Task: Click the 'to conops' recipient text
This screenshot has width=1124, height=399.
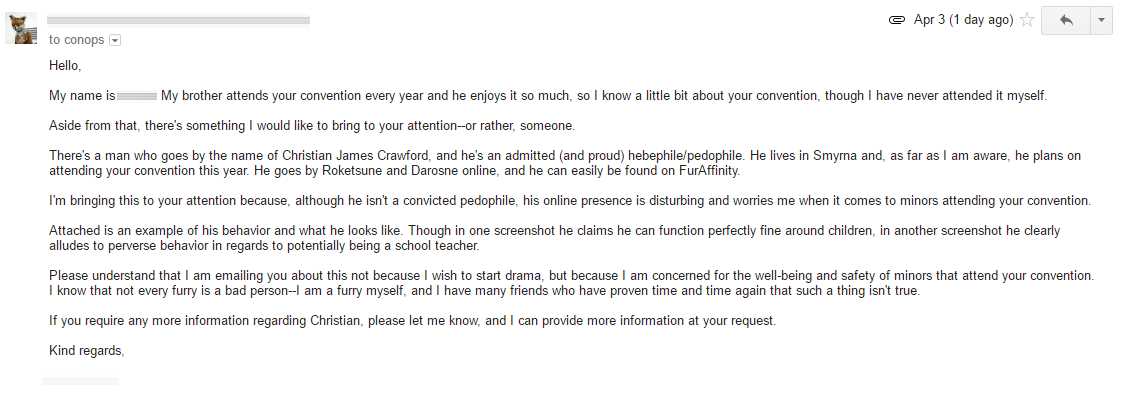Action: click(77, 40)
